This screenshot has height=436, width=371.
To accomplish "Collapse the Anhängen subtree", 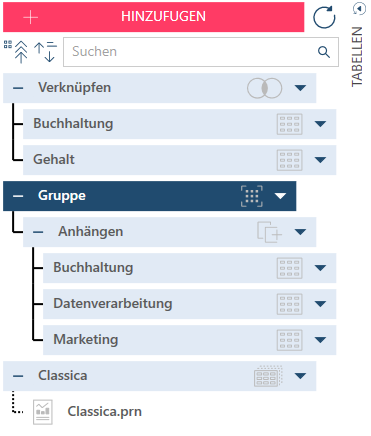I will (38, 232).
